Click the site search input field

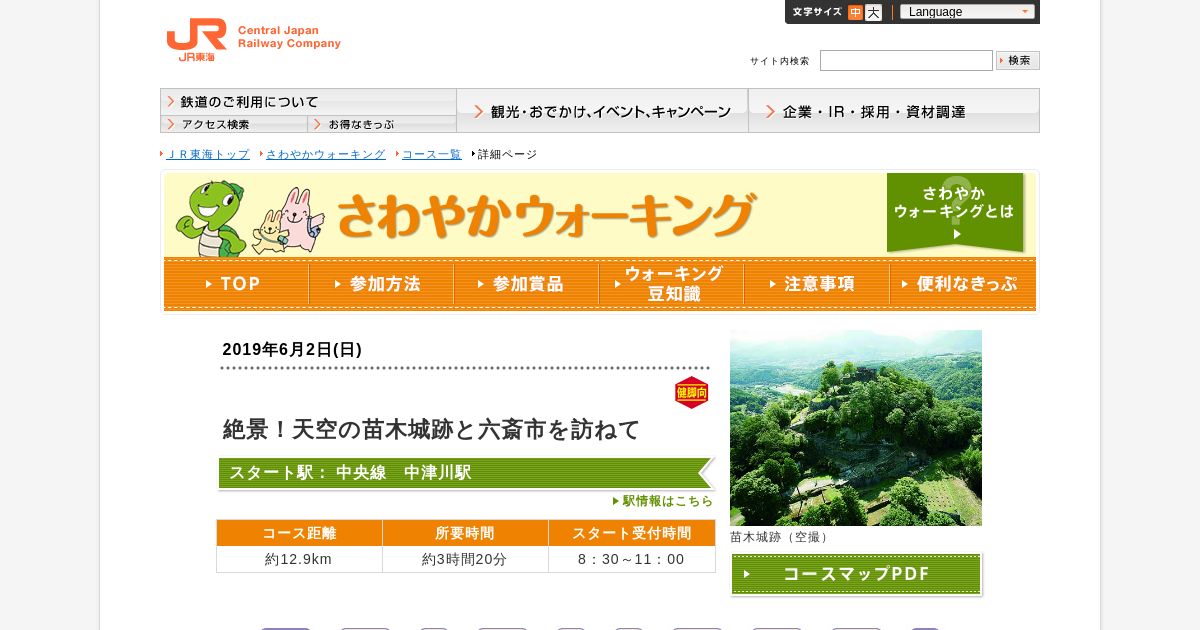click(x=906, y=61)
